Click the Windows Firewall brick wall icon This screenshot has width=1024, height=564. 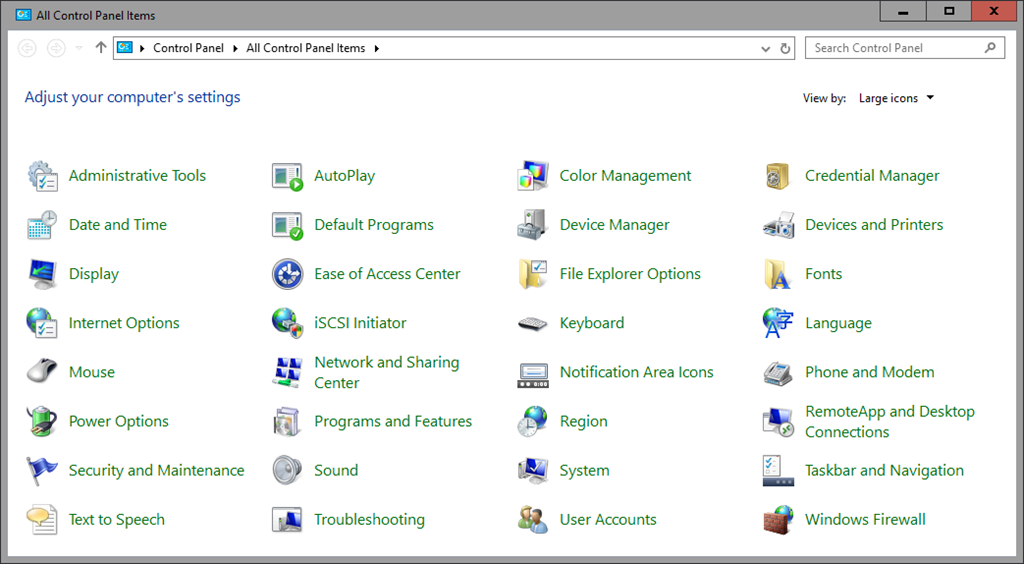pos(778,519)
